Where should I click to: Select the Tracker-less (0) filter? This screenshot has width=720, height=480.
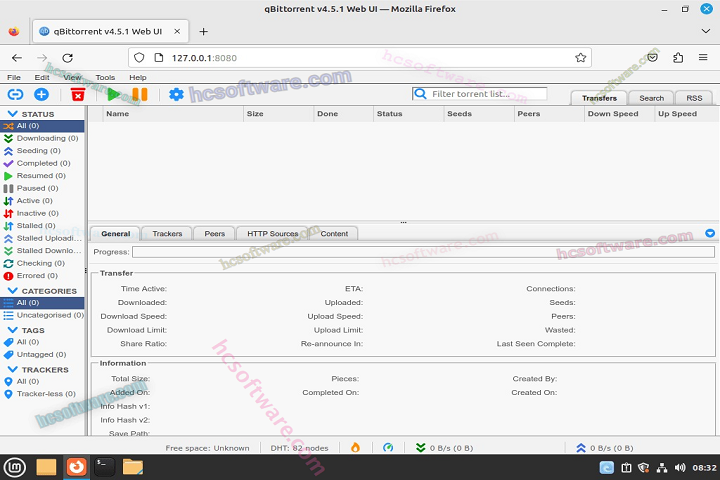tap(42, 394)
